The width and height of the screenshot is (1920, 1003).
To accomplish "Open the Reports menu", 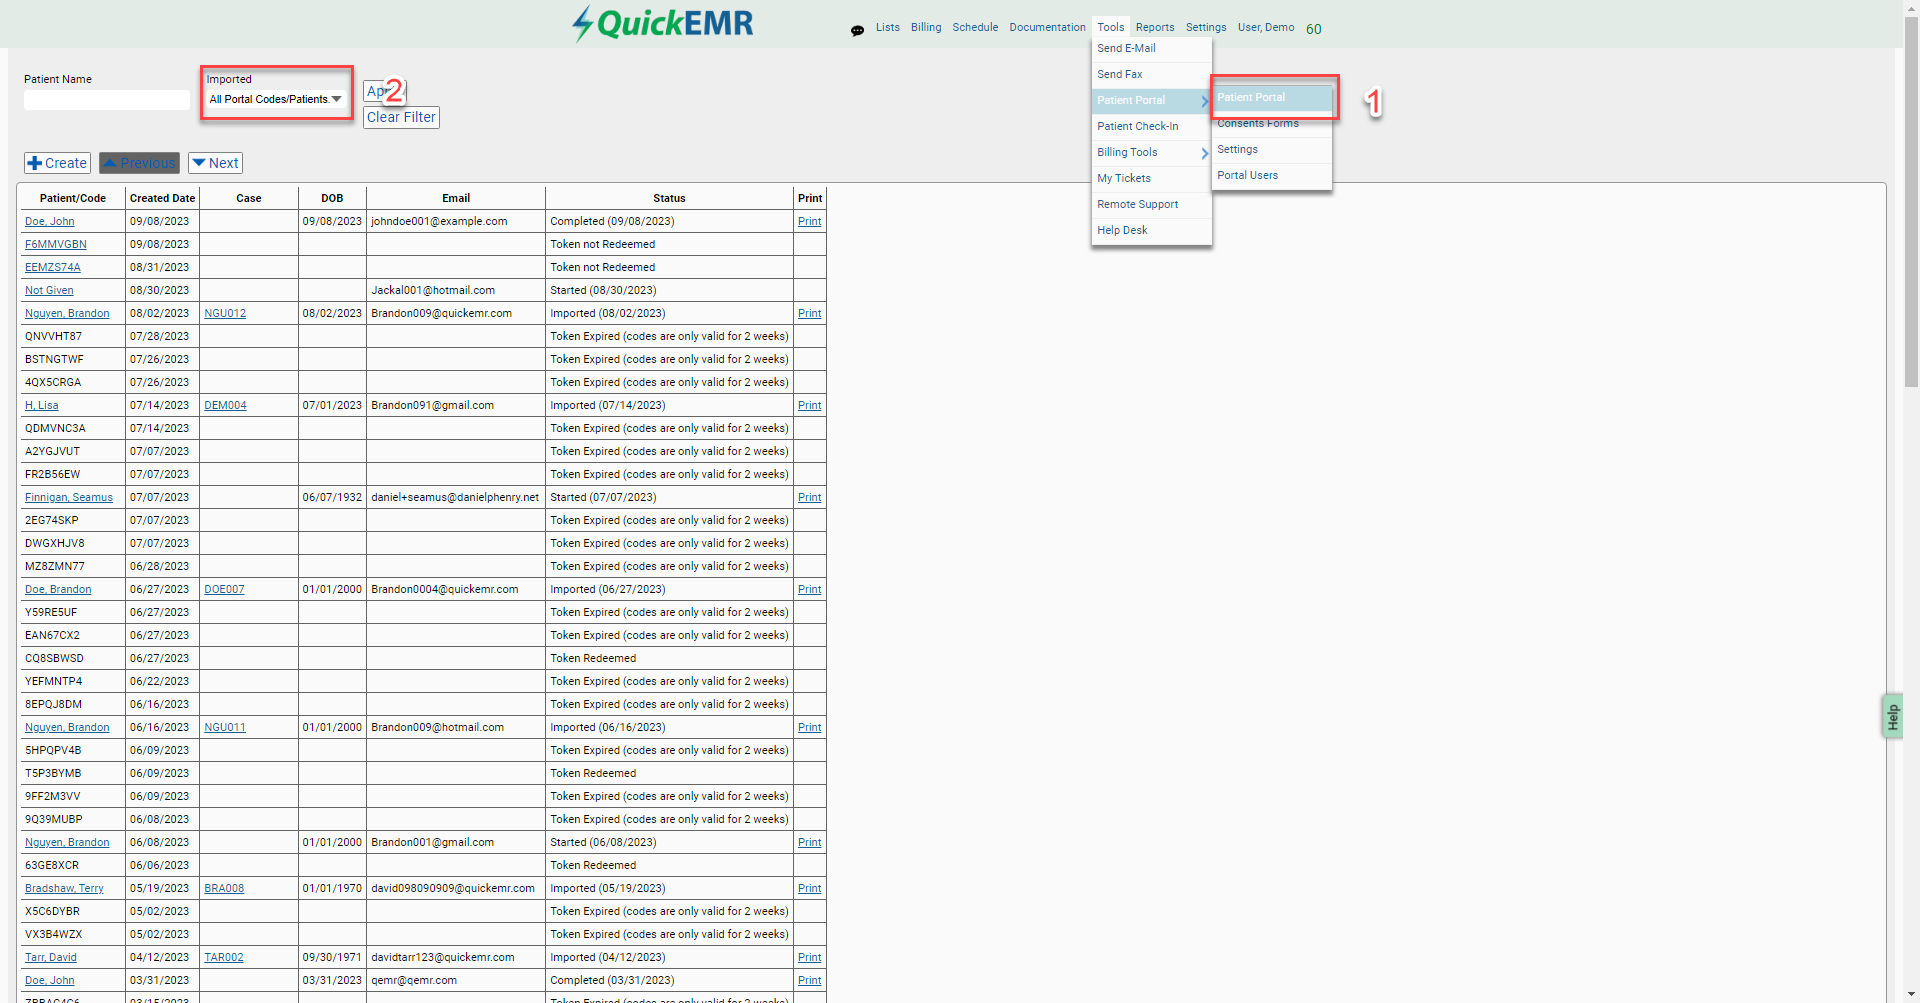I will [1155, 27].
